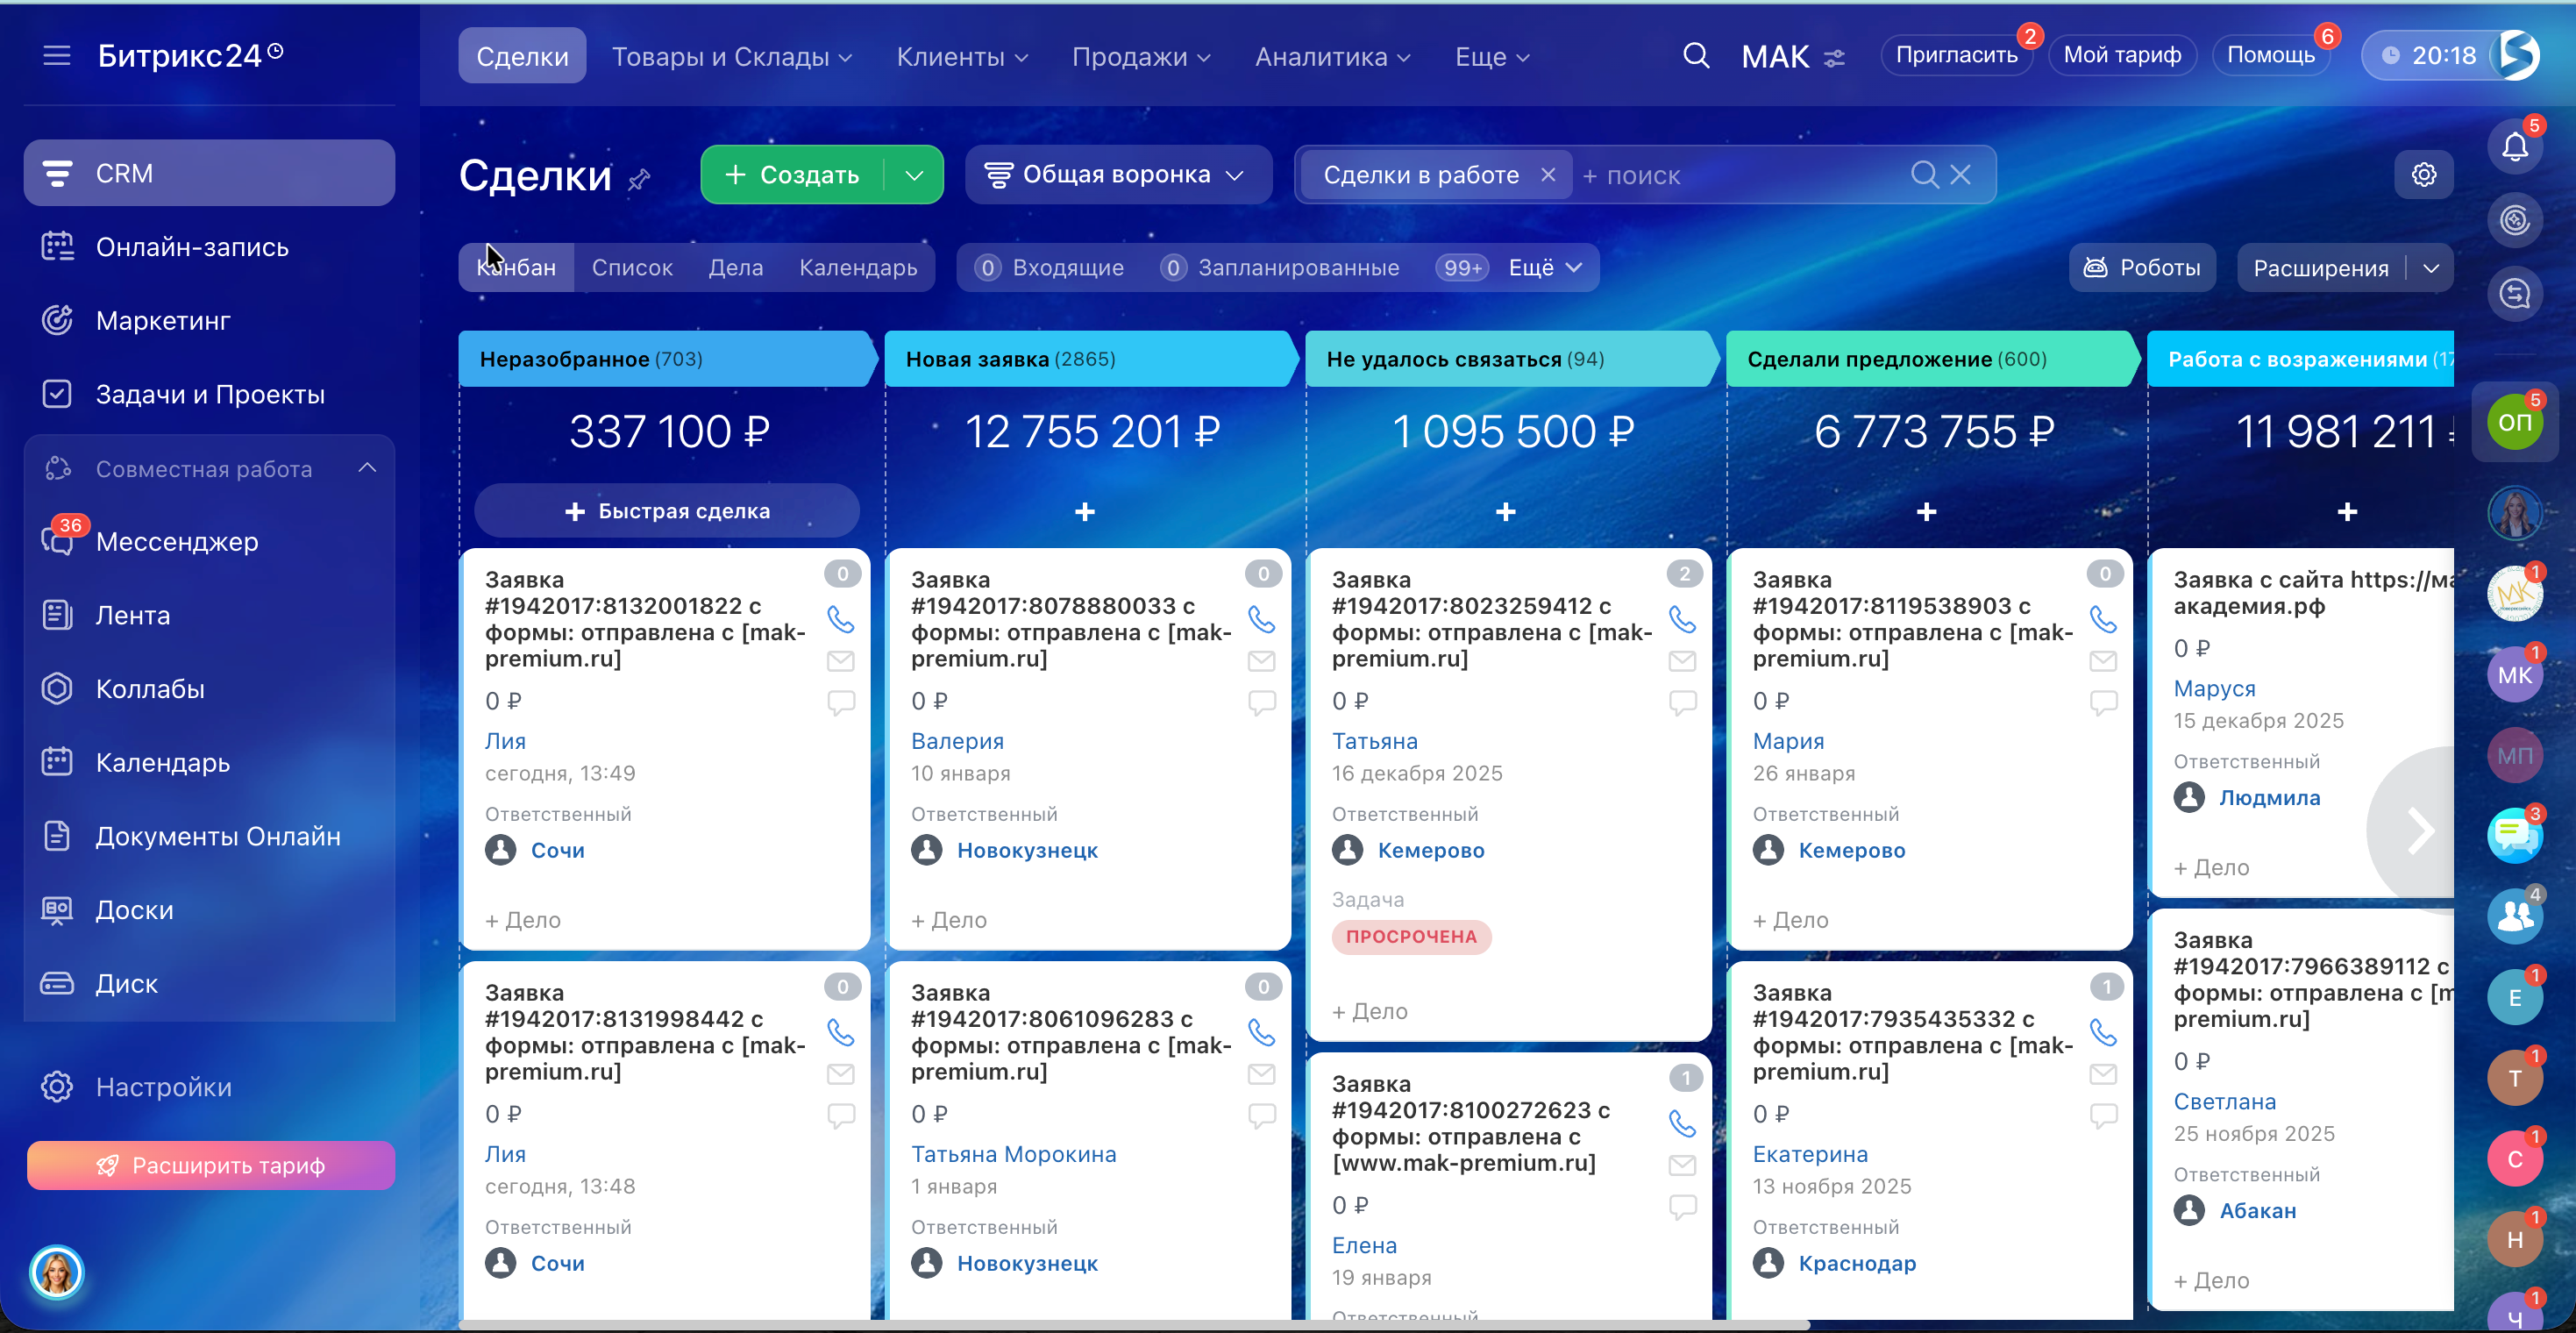Collapse the Совместная работа sidebar section
2576x1333 pixels.
click(x=367, y=468)
